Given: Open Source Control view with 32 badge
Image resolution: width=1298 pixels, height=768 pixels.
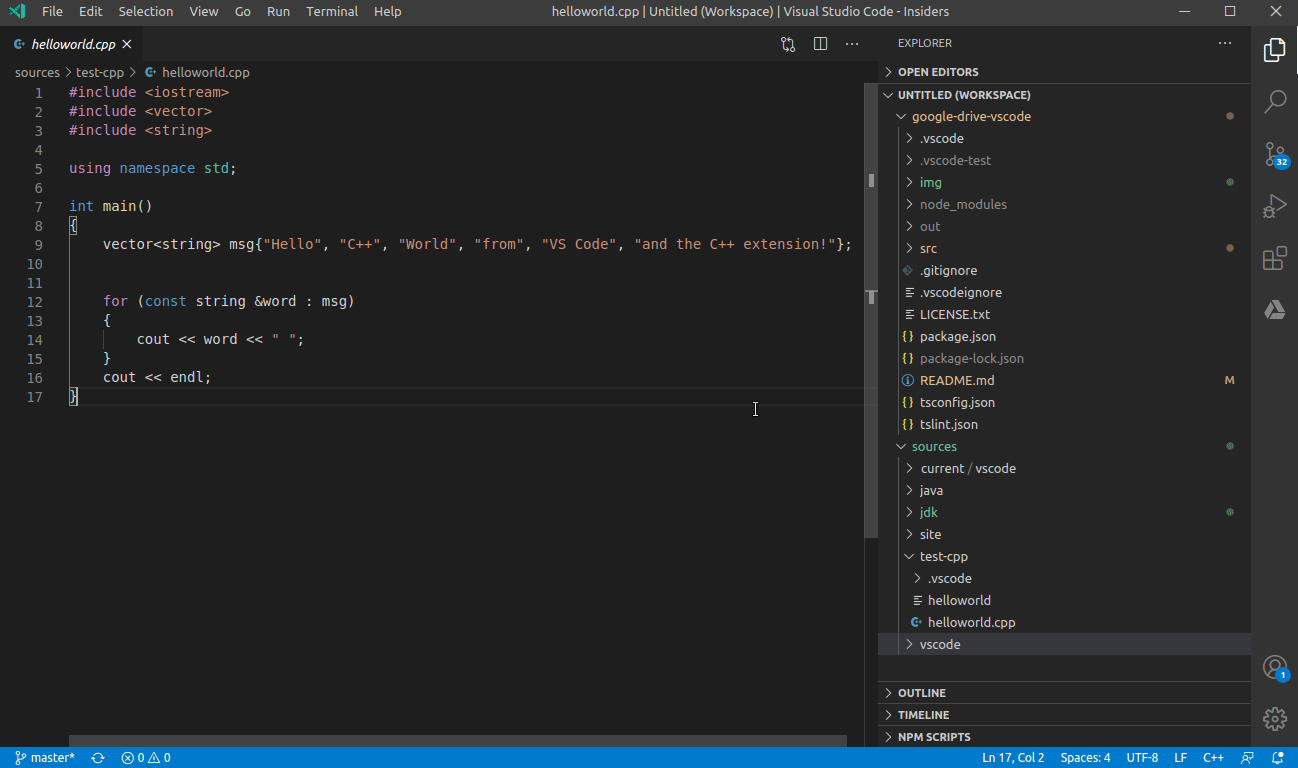Looking at the screenshot, I should click(x=1274, y=153).
